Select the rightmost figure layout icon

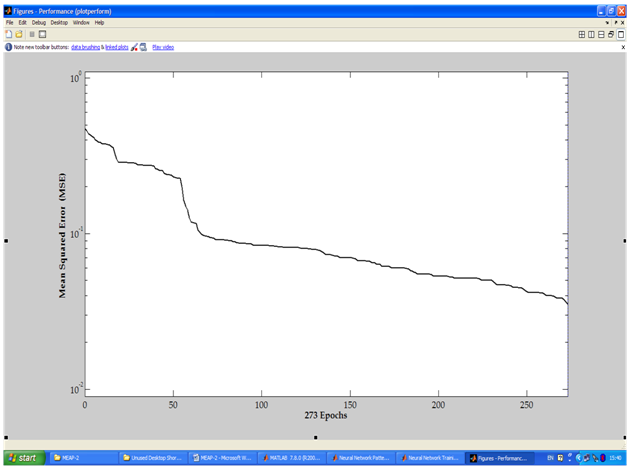click(621, 34)
